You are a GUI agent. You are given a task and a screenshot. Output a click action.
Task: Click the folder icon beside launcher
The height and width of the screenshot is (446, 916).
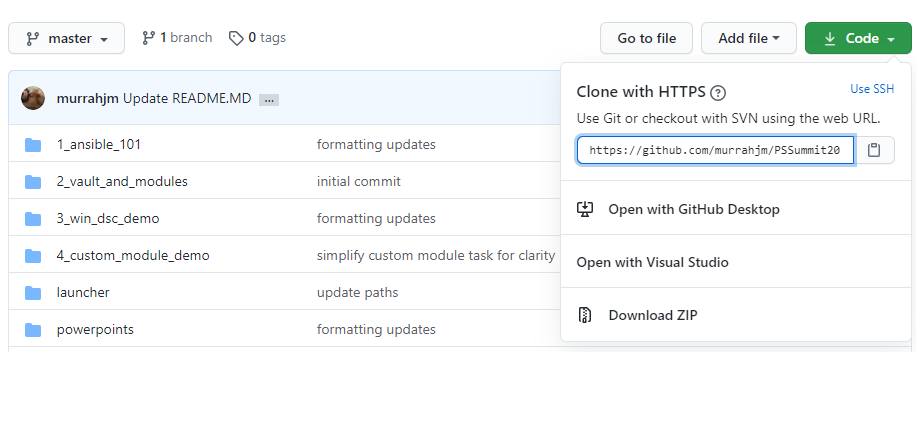pos(33,293)
